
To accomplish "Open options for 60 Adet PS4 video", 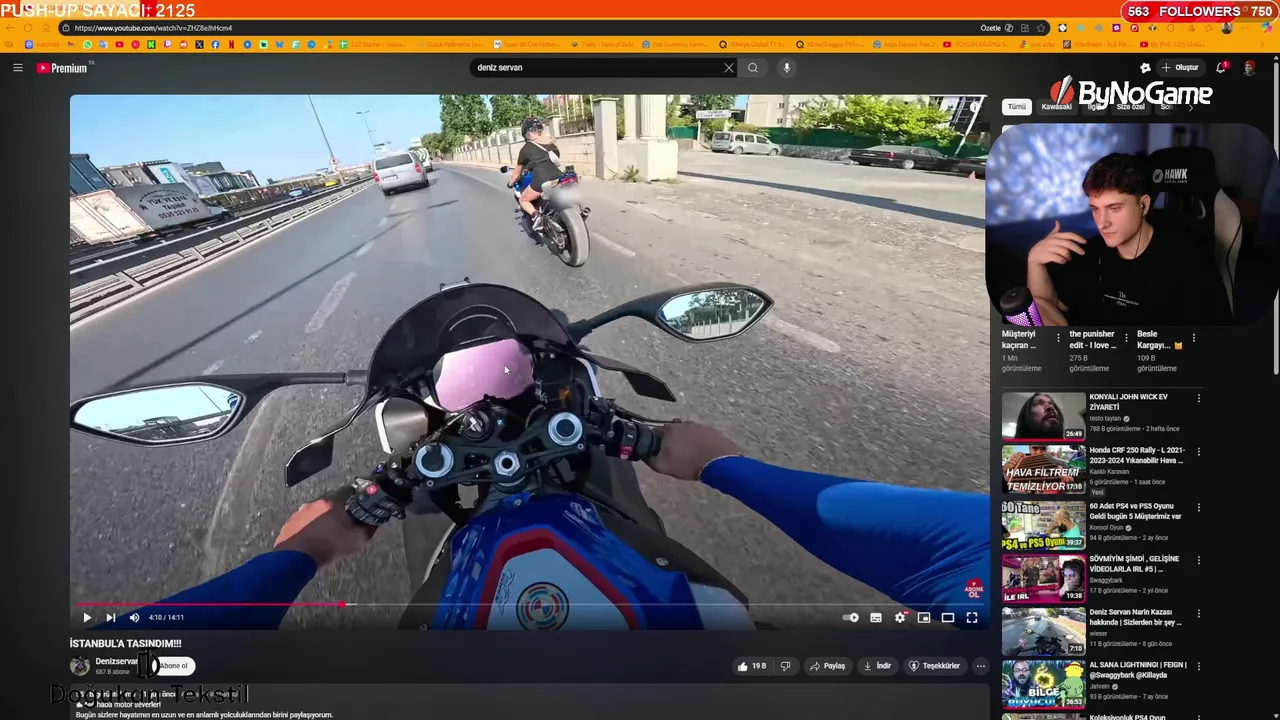I will coord(1199,506).
